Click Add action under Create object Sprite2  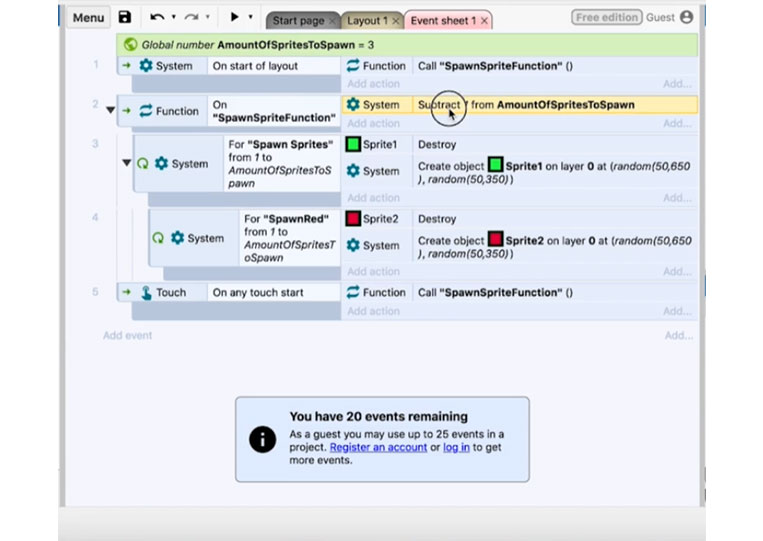pos(373,271)
